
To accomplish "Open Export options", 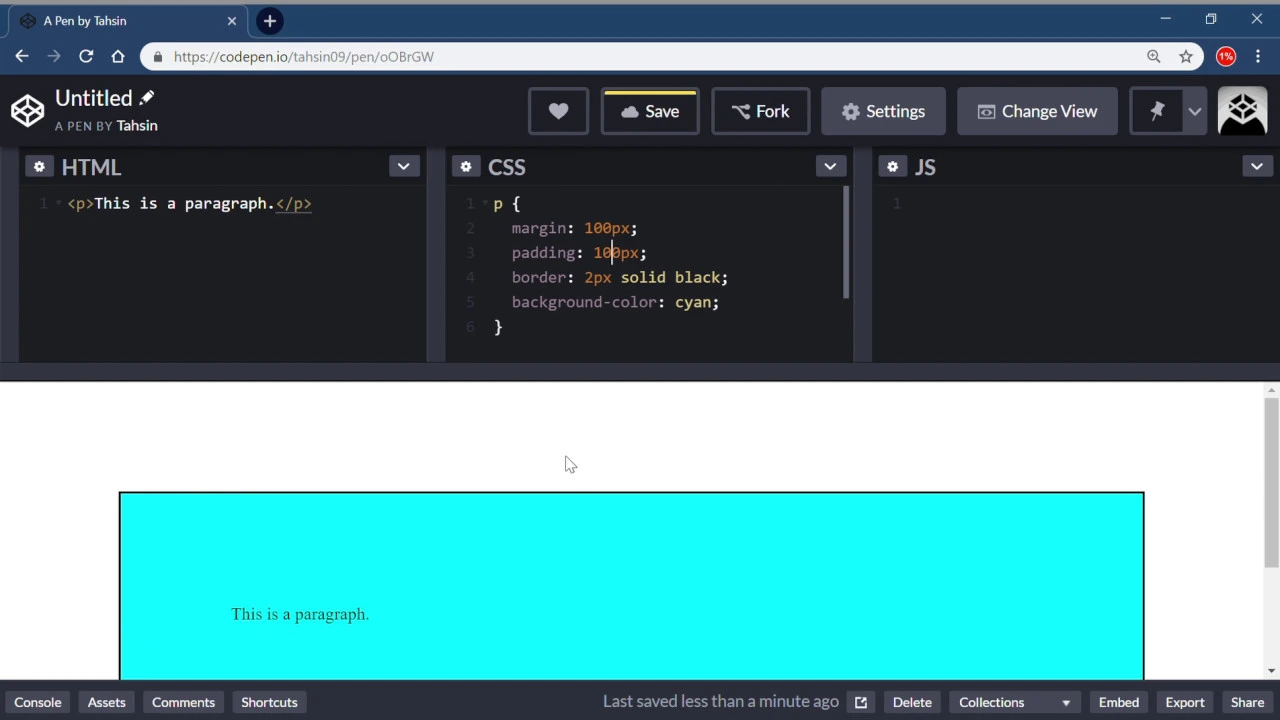I will tap(1185, 702).
